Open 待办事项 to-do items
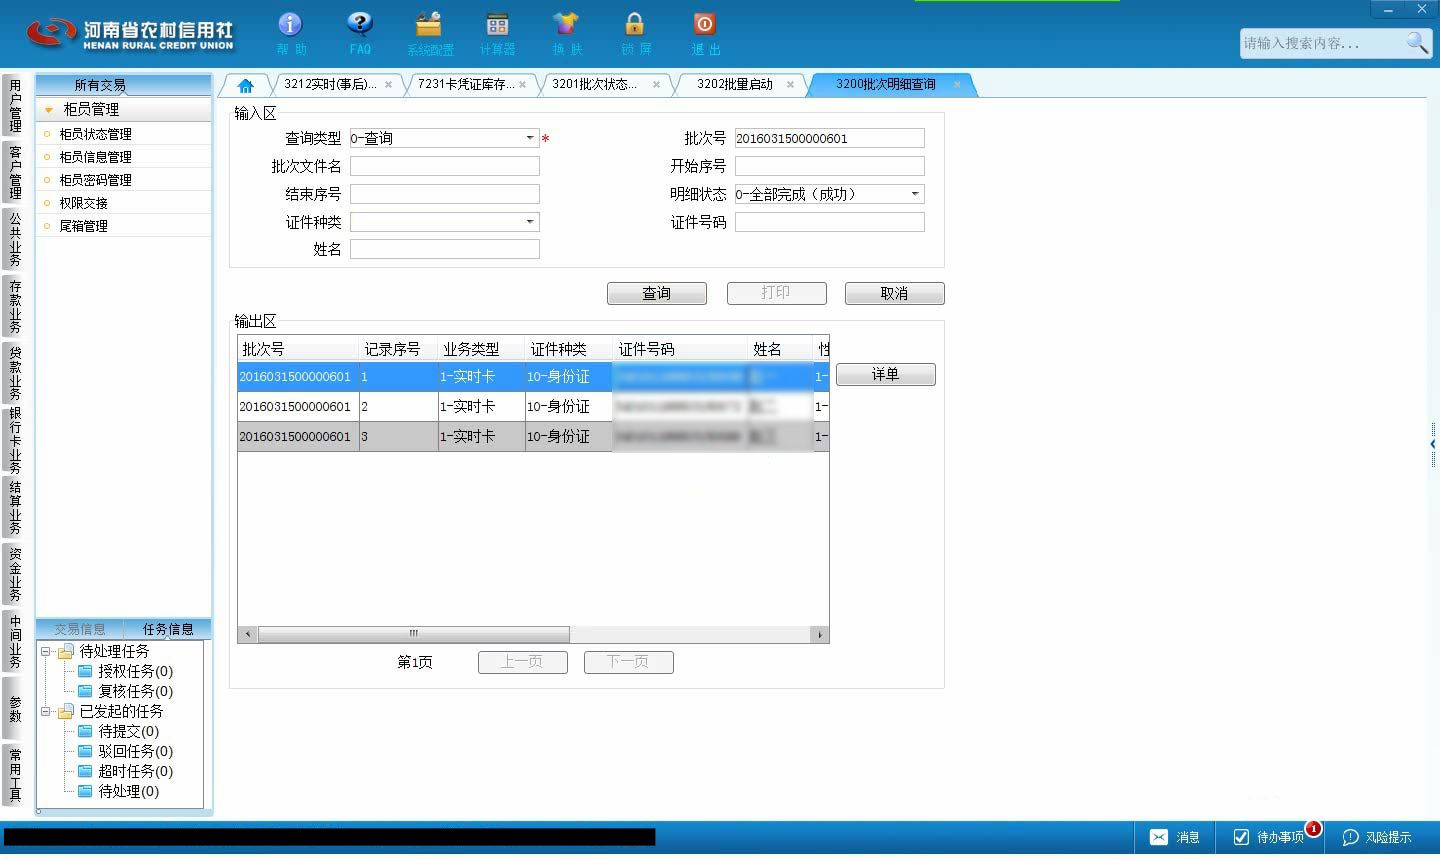This screenshot has width=1440, height=860. [x=1270, y=837]
